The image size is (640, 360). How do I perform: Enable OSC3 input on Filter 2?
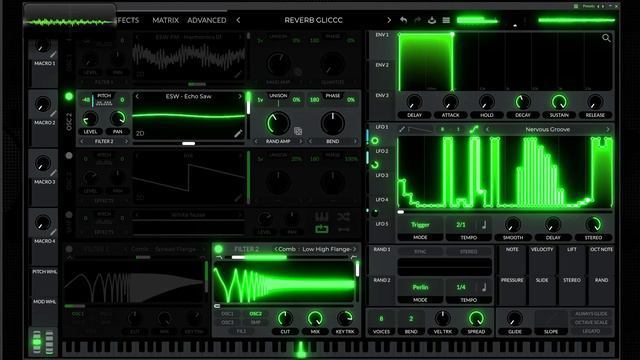[x=227, y=322]
